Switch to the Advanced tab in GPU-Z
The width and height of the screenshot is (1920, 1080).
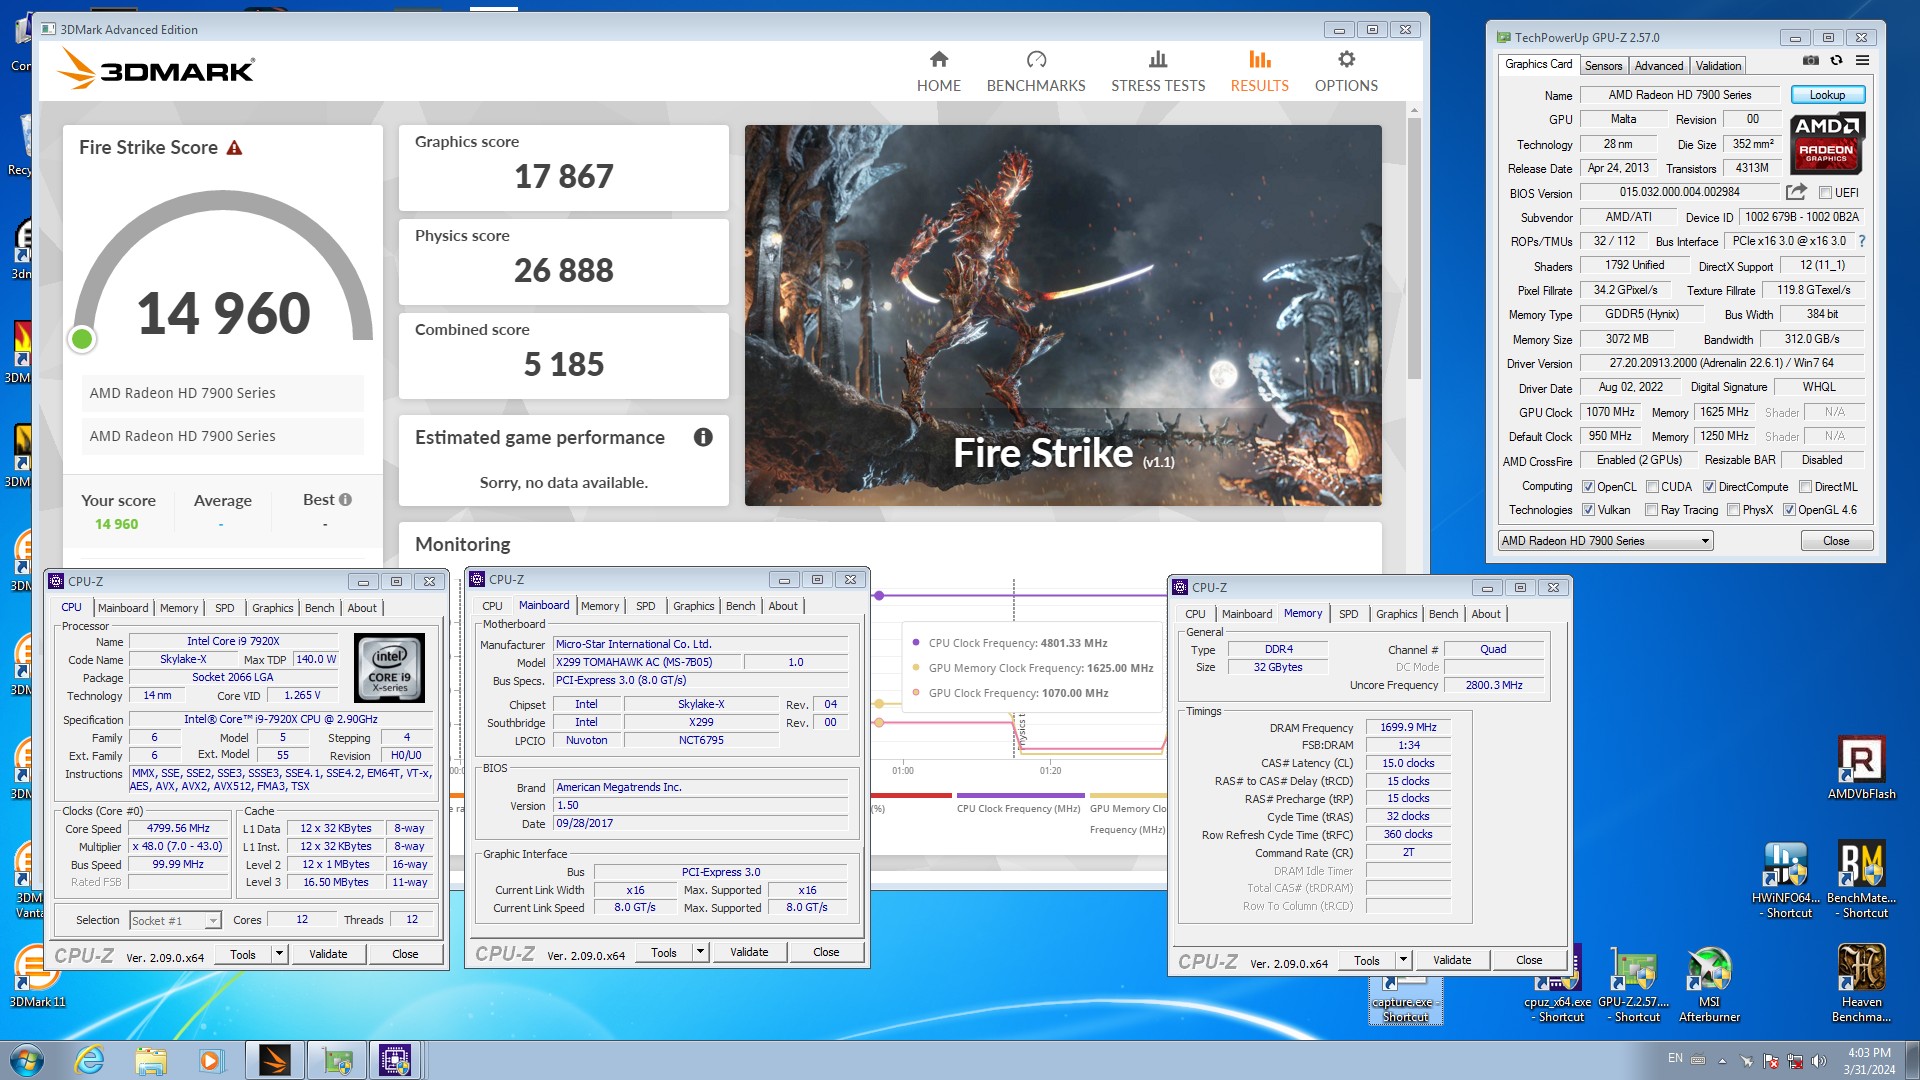(1658, 66)
